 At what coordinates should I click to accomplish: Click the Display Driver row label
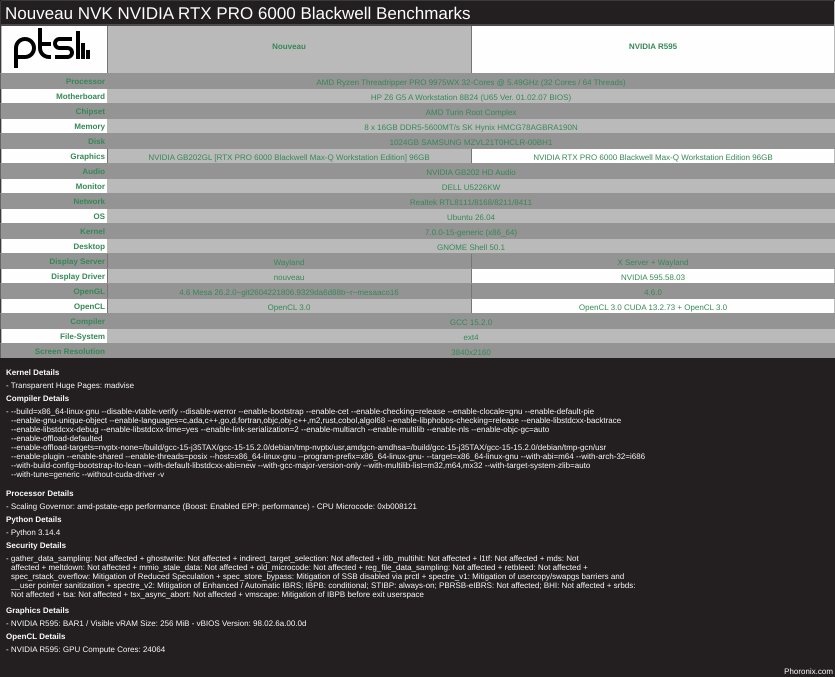(x=78, y=276)
